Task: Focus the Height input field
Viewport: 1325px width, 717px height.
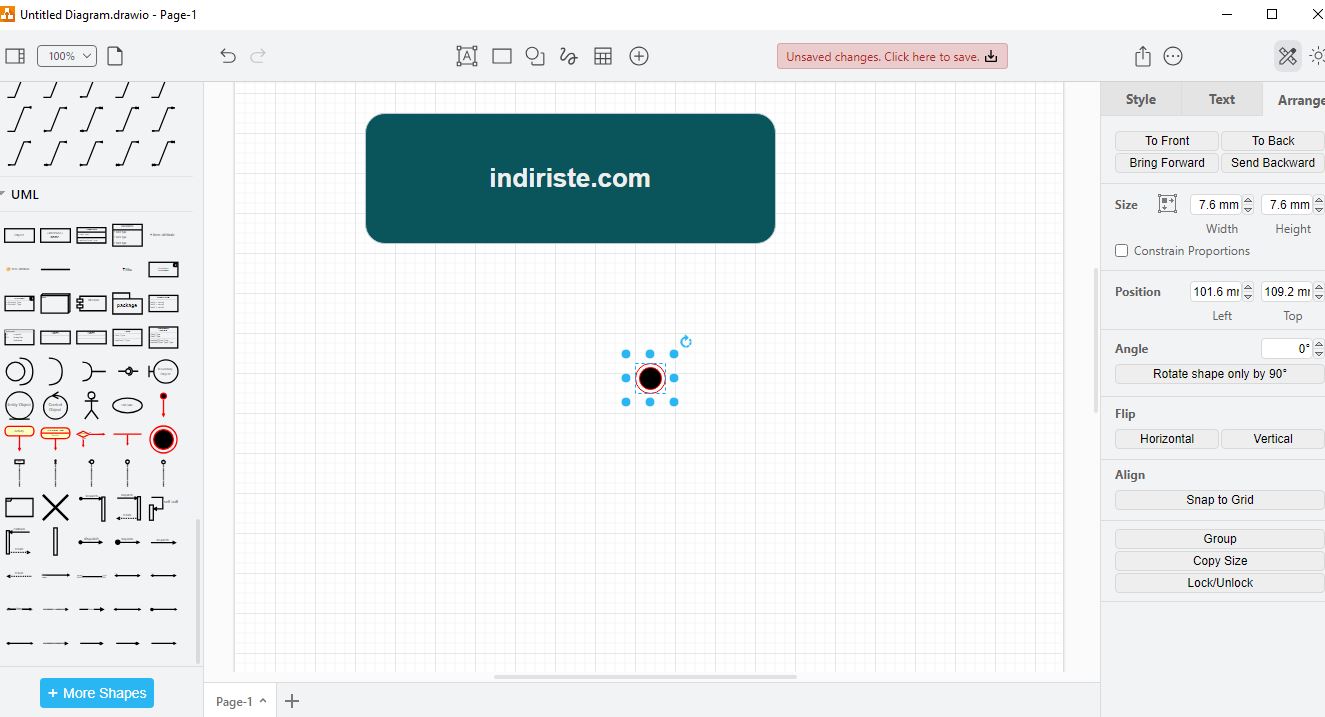Action: click(x=1286, y=204)
